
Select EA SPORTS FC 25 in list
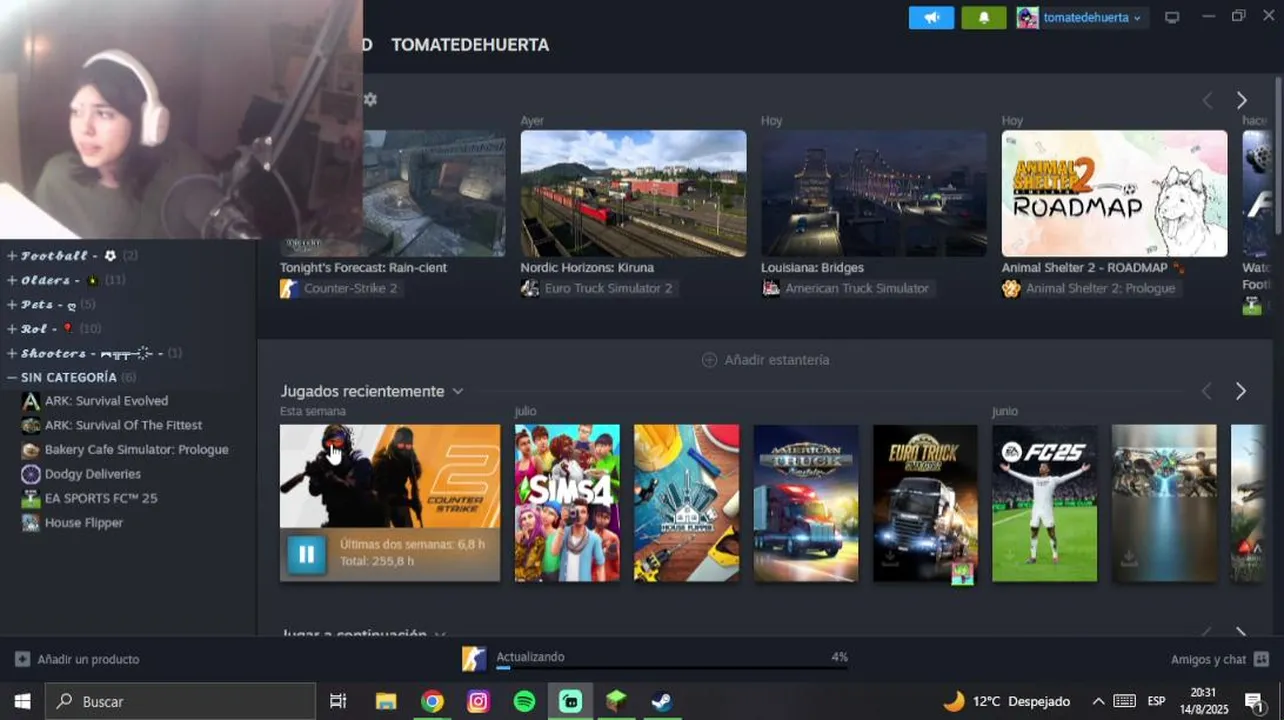[x=100, y=498]
